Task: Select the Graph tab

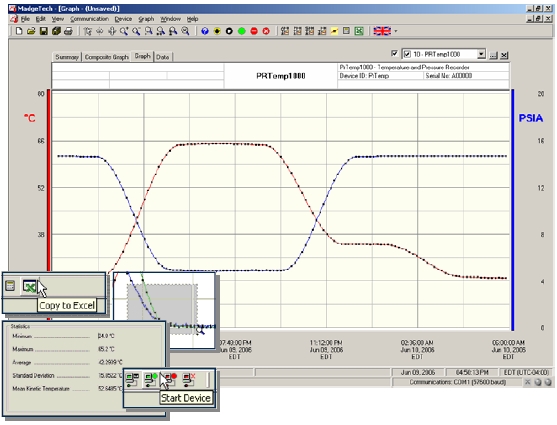Action: 142,56
